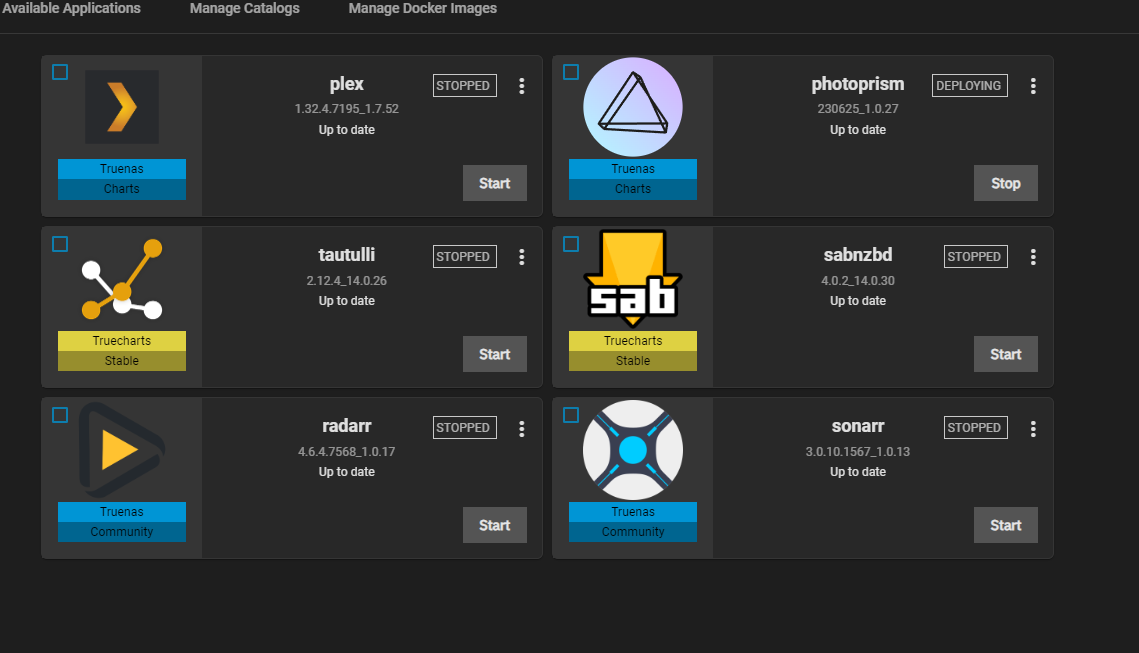
Task: Open the sabnzbd three-dot options menu
Action: point(1033,257)
